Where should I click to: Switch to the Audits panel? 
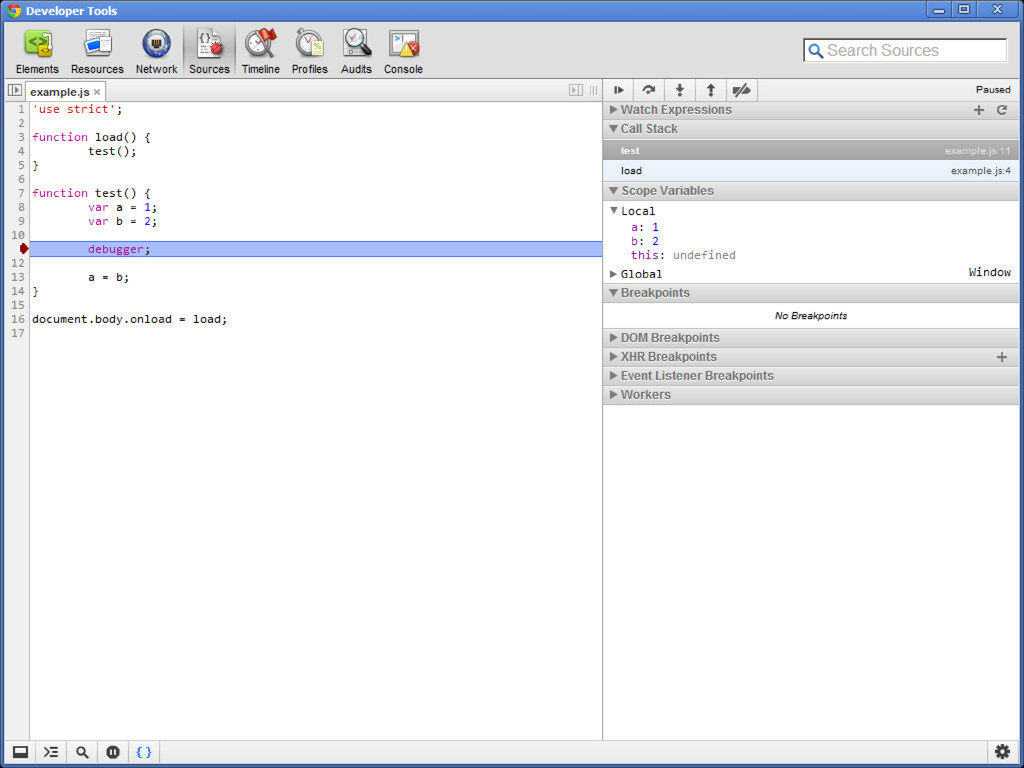(356, 52)
